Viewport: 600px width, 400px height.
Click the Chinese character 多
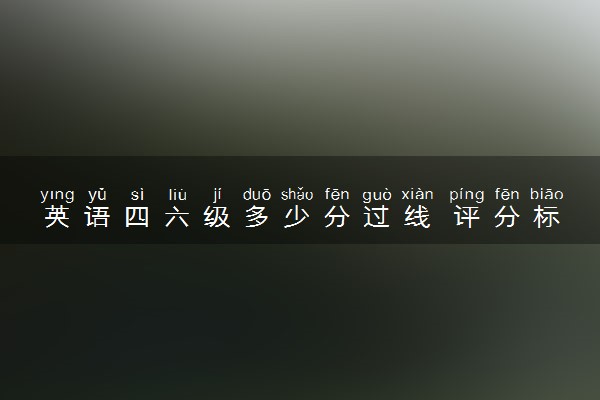tap(257, 217)
